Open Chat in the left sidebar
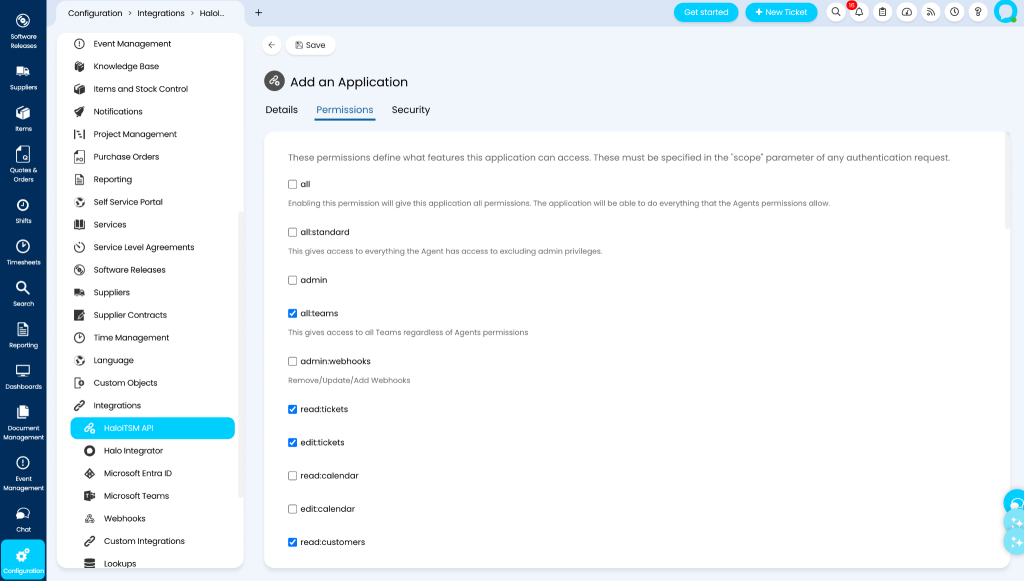Viewport: 1024px width, 581px height. click(23, 520)
